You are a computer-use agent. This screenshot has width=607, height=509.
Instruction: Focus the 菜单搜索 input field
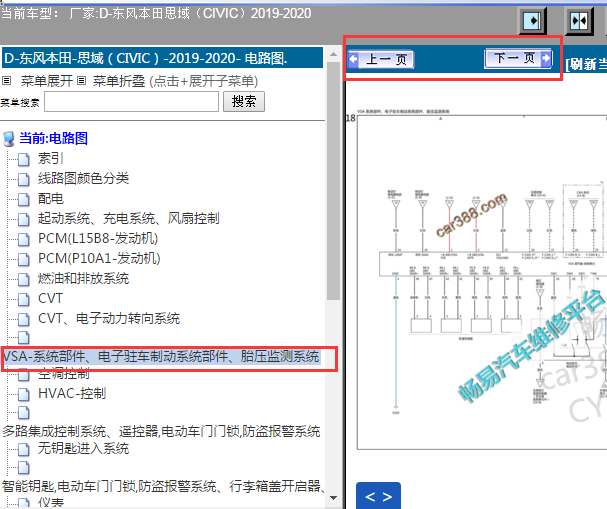coord(132,101)
